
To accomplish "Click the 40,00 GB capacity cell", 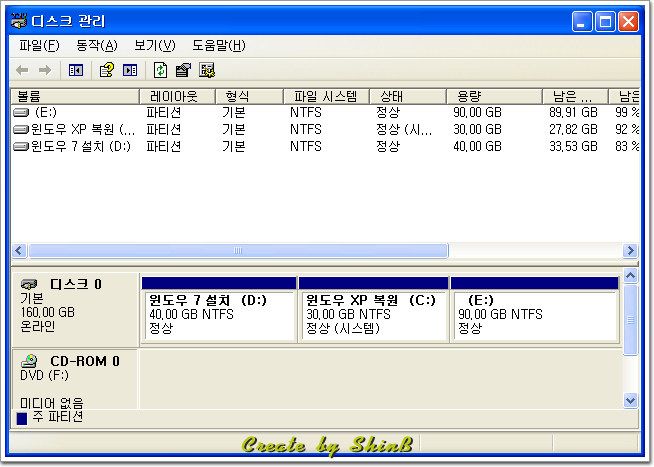I will (x=477, y=146).
